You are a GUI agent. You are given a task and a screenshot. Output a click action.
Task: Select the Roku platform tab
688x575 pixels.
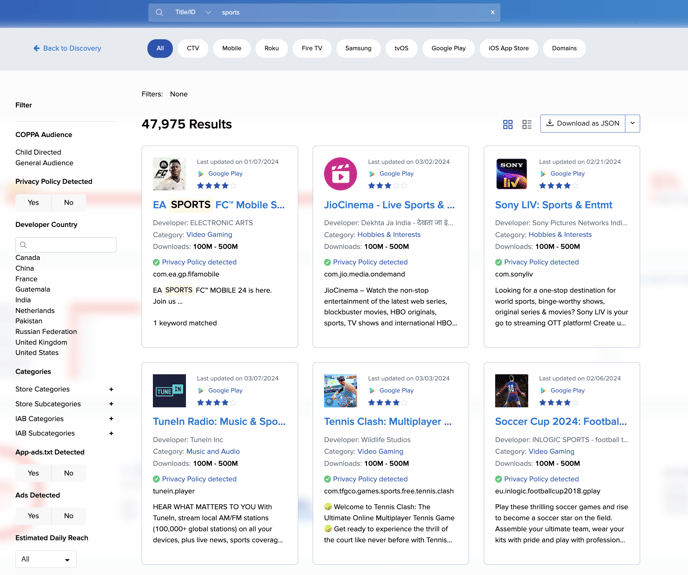(x=272, y=48)
